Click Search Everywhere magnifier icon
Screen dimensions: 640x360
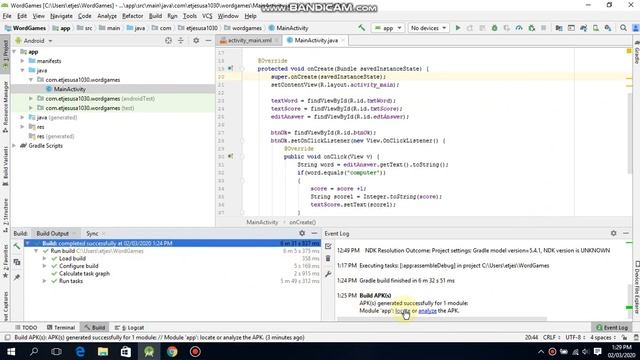click(x=623, y=28)
